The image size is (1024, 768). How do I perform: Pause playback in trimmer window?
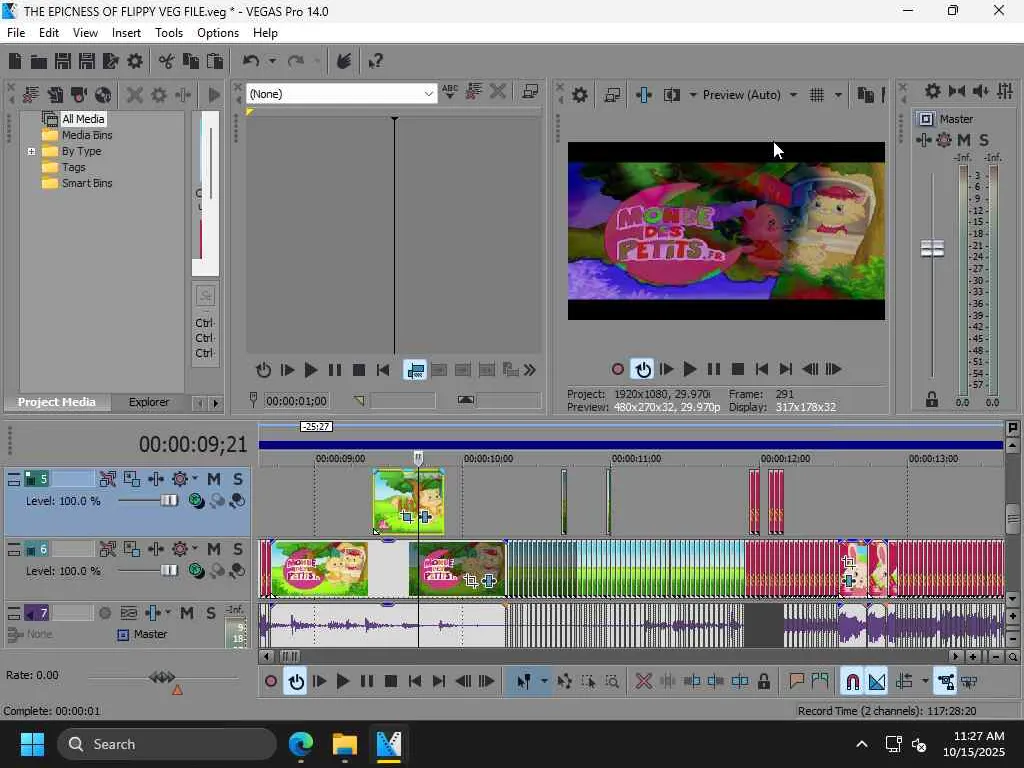click(334, 370)
